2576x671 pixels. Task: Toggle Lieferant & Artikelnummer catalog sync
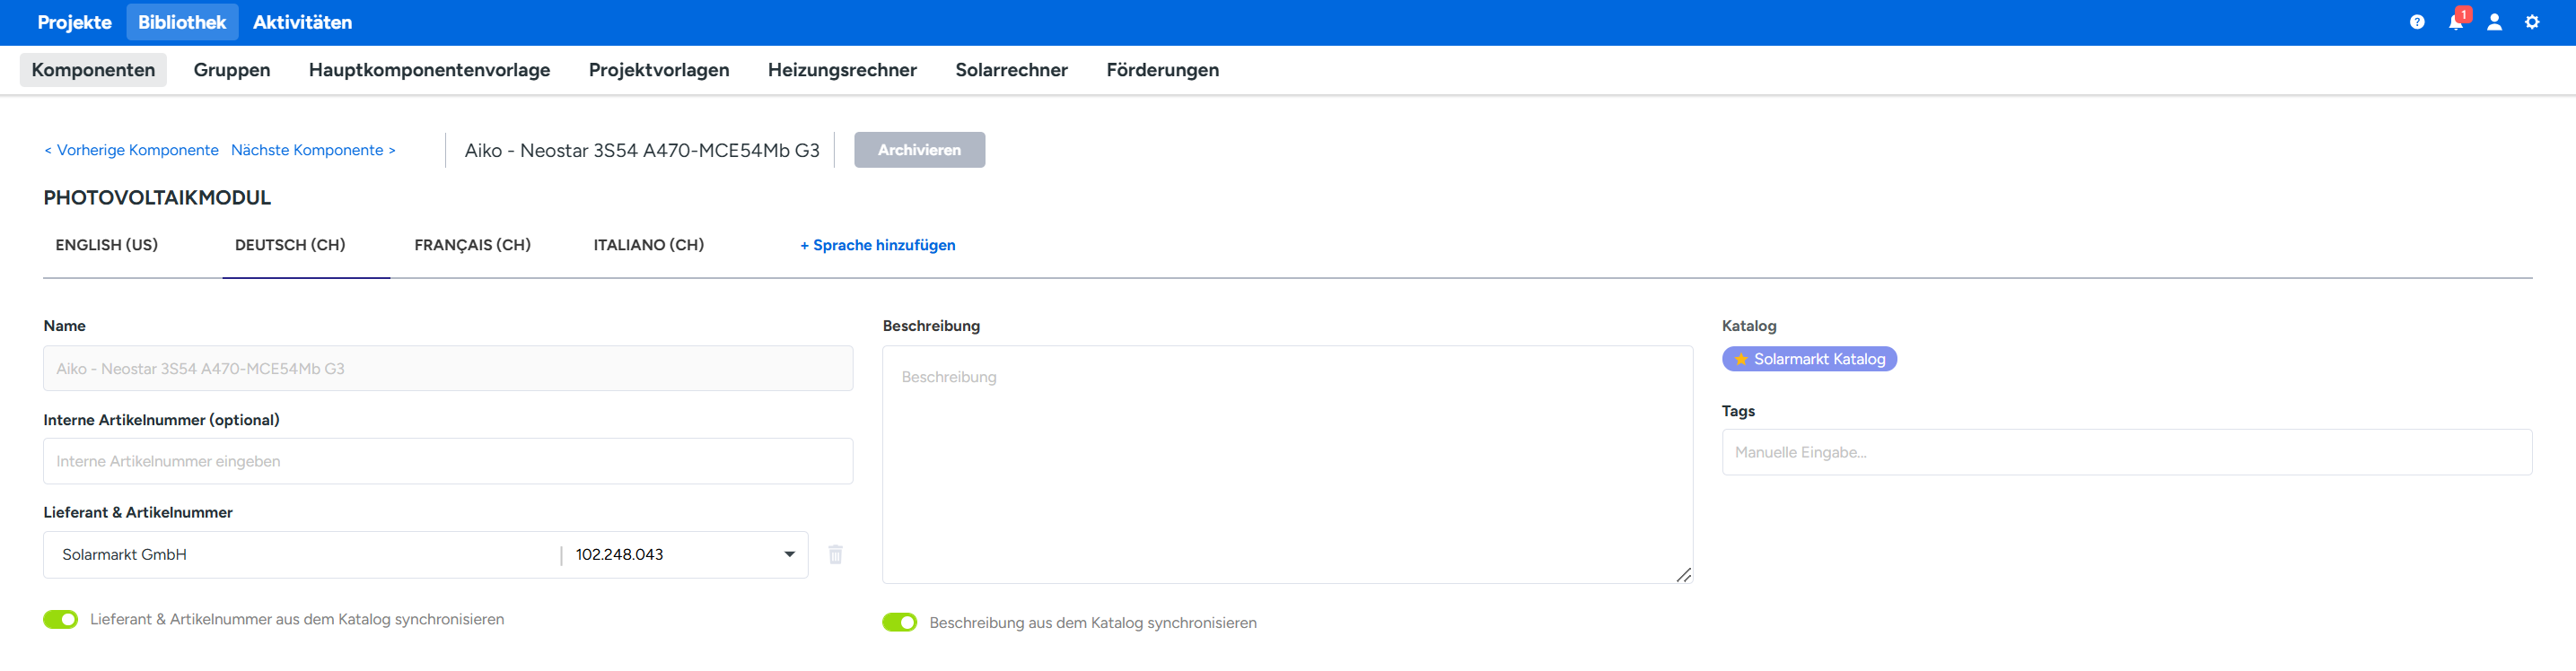pos(61,619)
